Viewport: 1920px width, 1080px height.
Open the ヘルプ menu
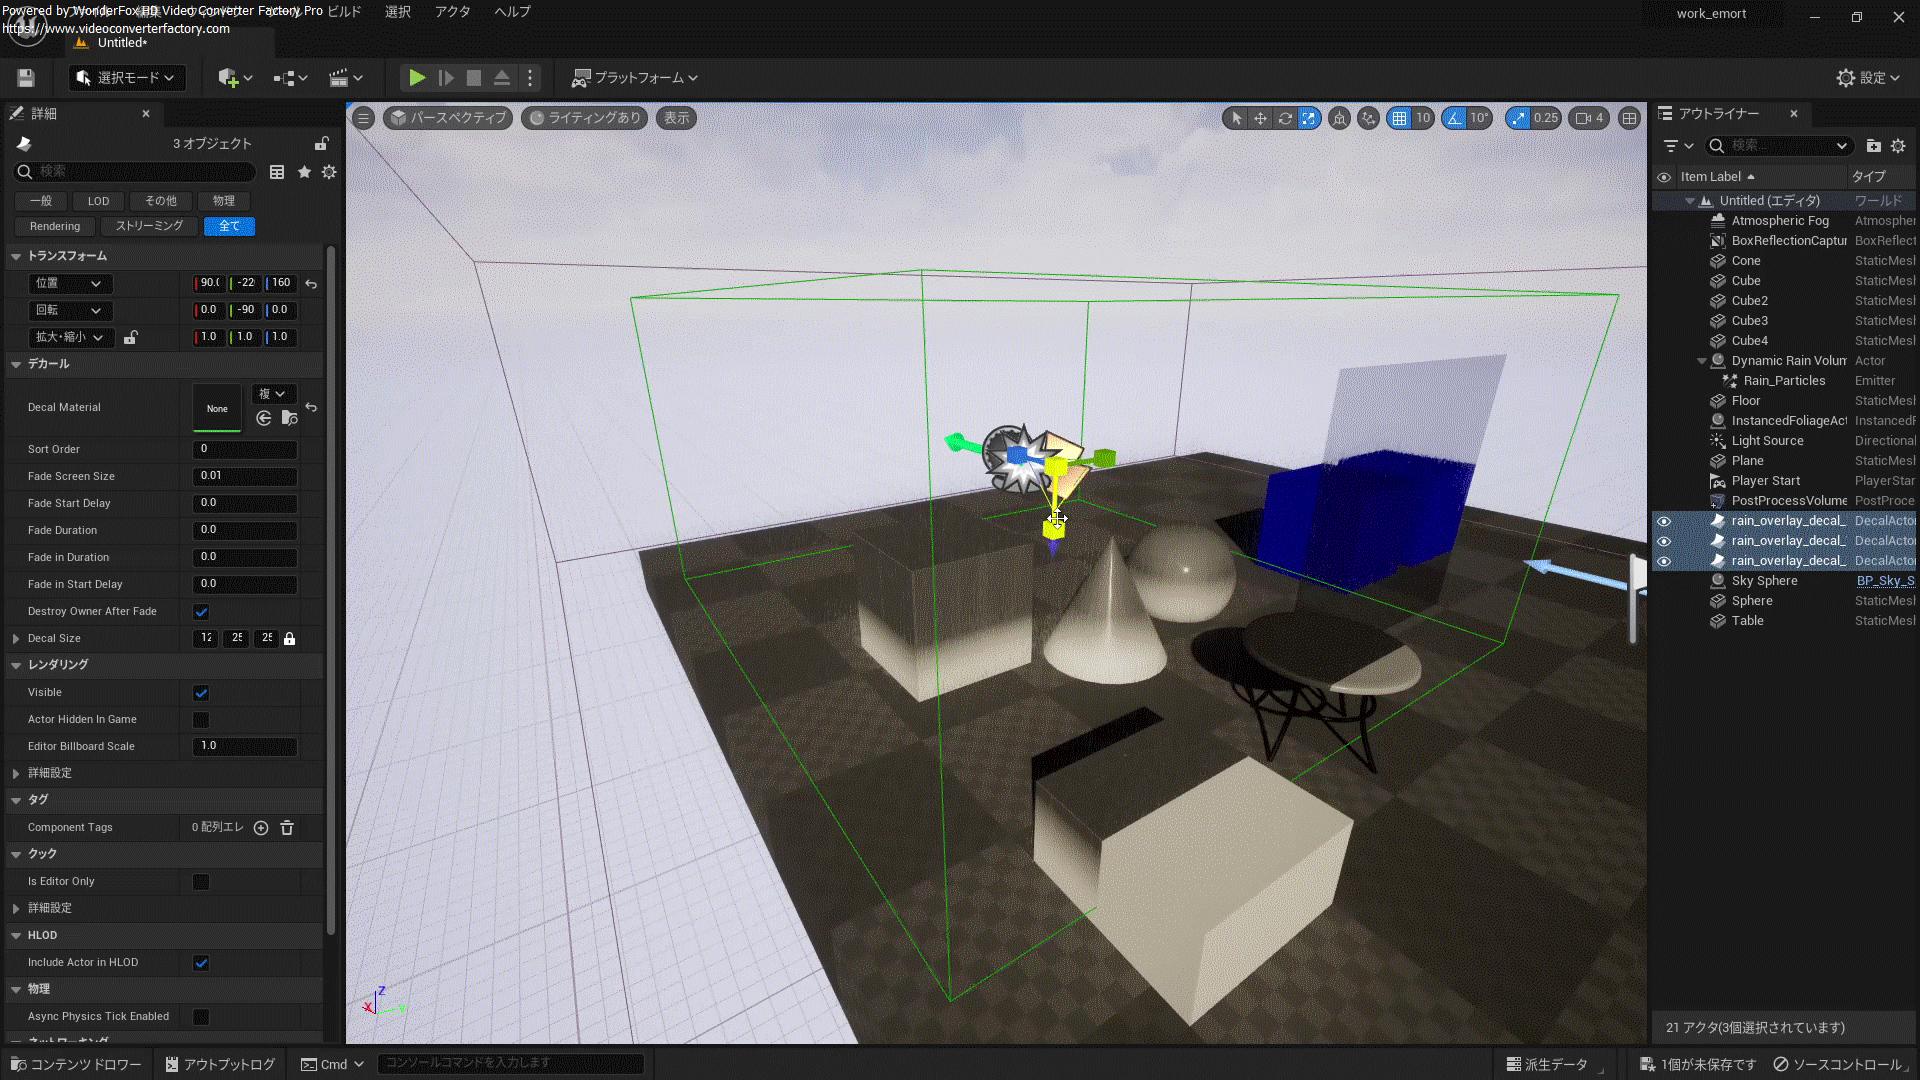click(512, 12)
